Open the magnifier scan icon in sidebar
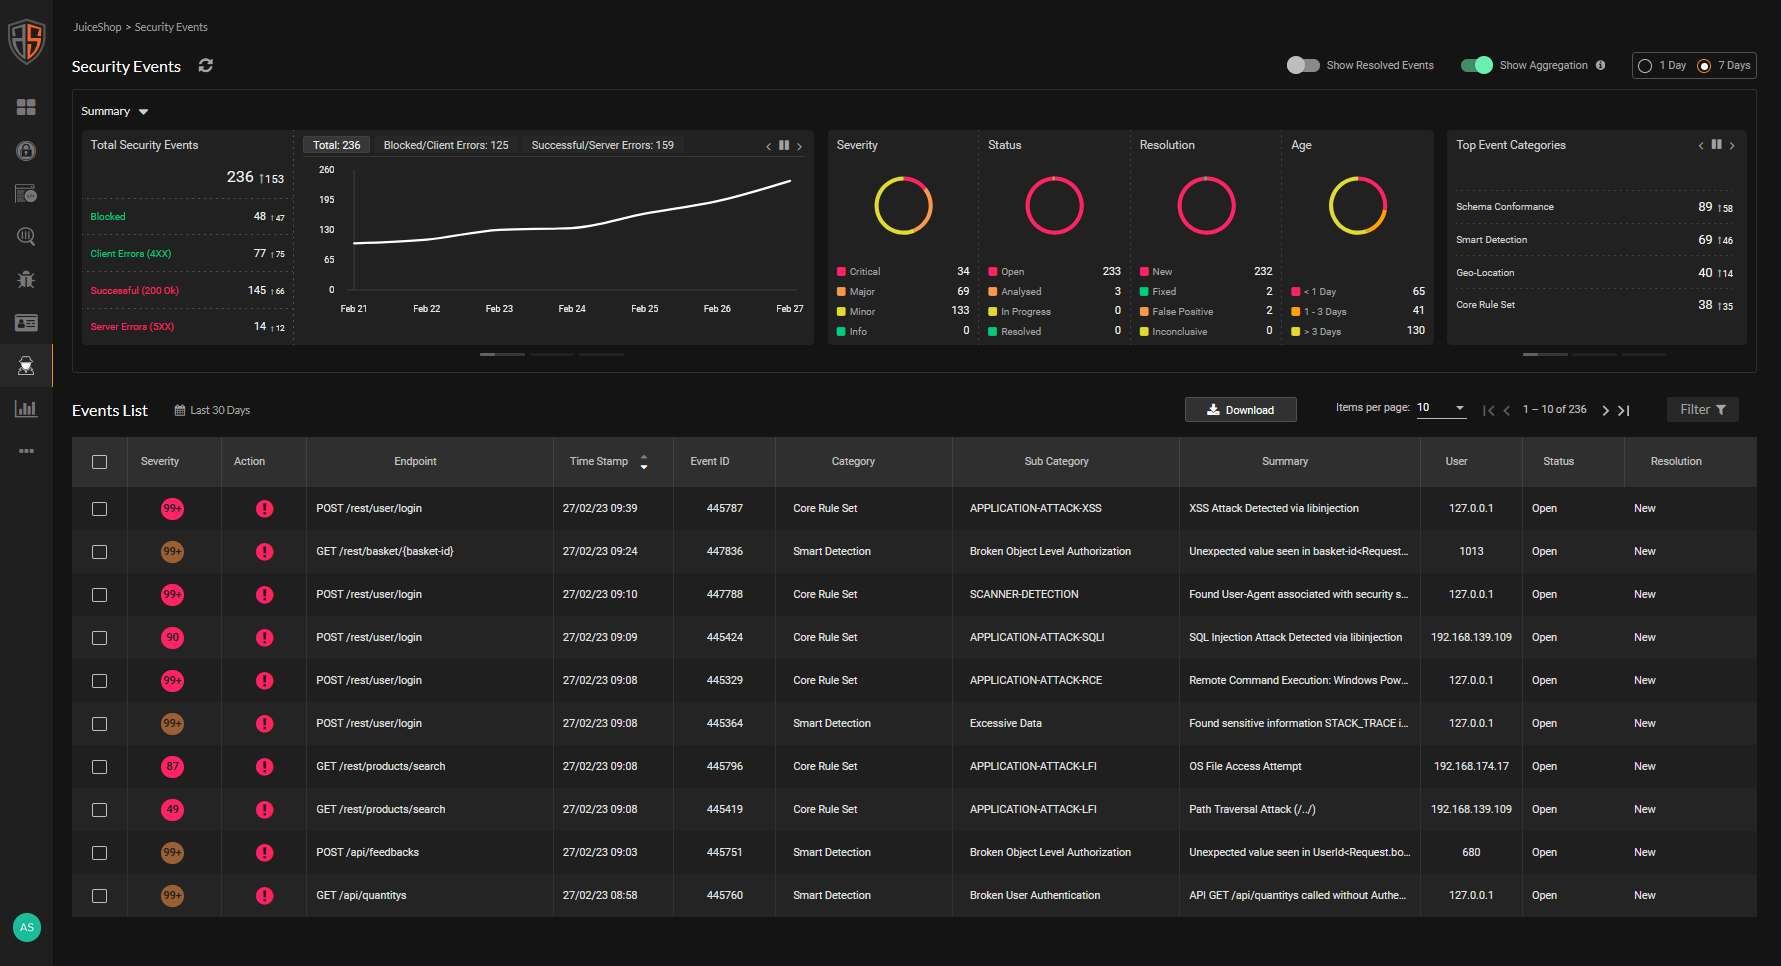The height and width of the screenshot is (966, 1781). click(x=26, y=237)
